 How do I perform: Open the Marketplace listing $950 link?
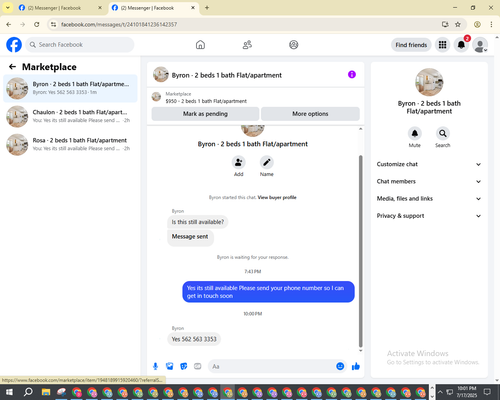pos(206,101)
